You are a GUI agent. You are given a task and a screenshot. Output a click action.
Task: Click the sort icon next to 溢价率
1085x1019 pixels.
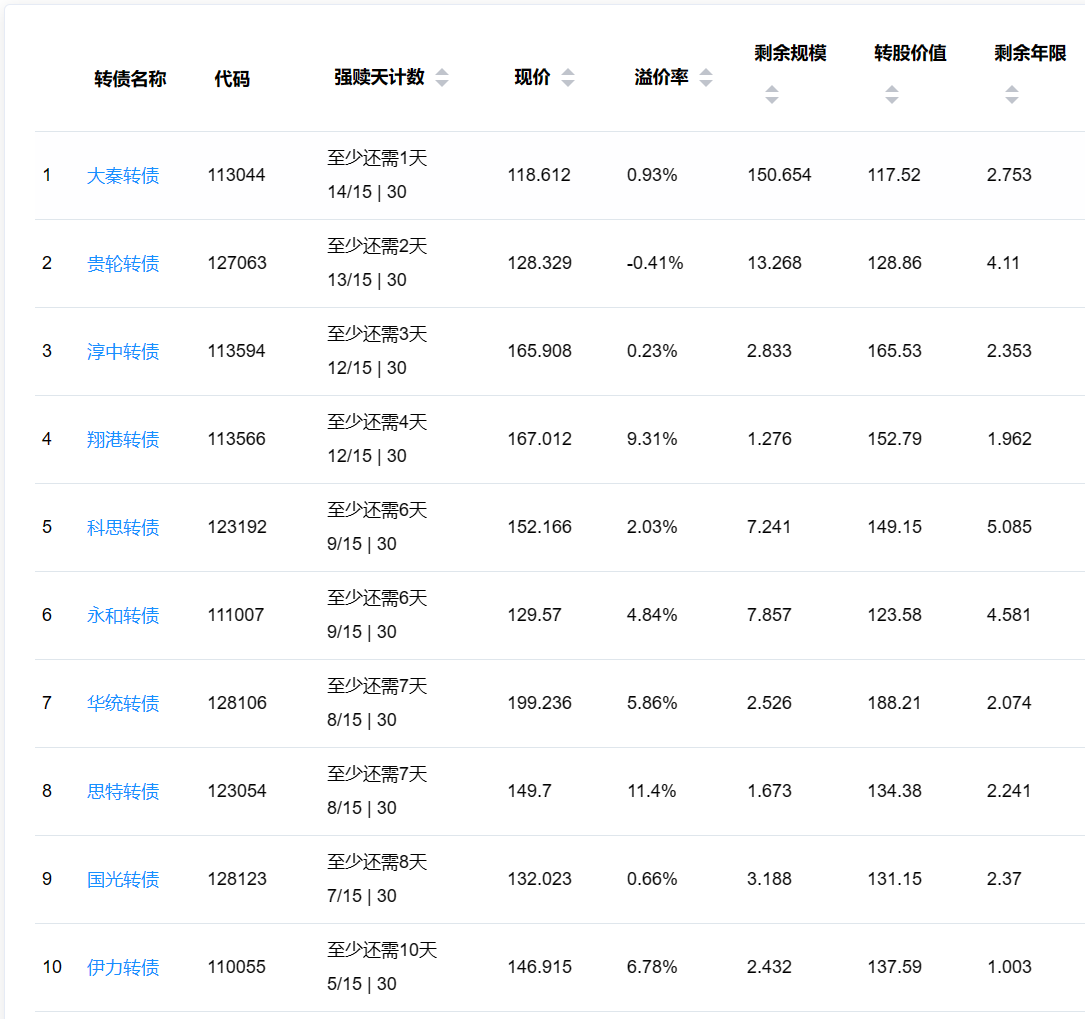706,78
